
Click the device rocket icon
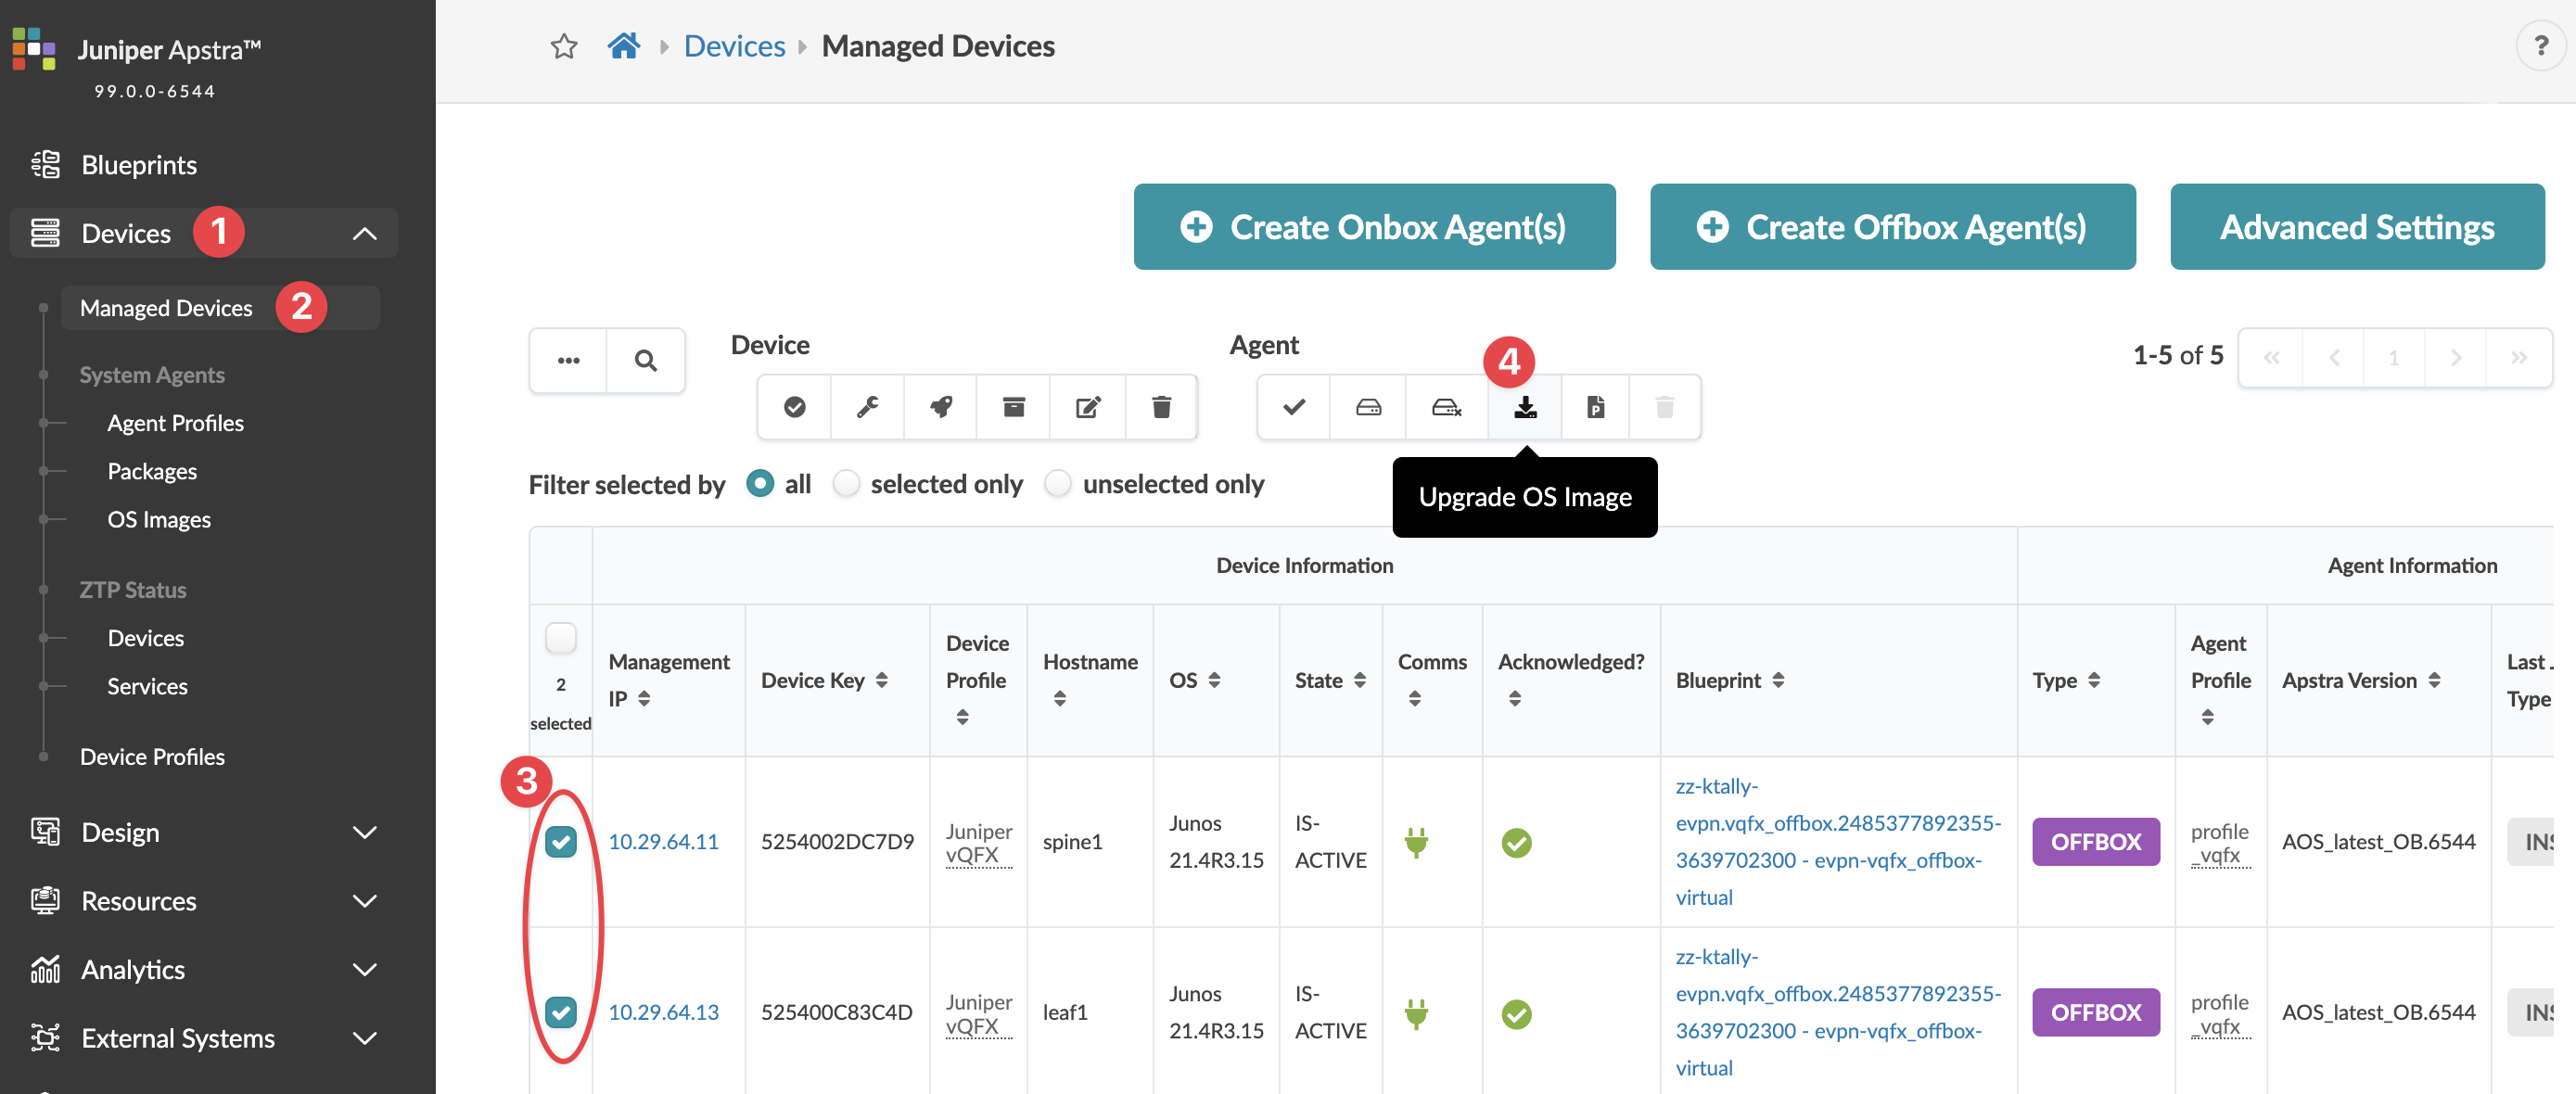click(x=940, y=407)
